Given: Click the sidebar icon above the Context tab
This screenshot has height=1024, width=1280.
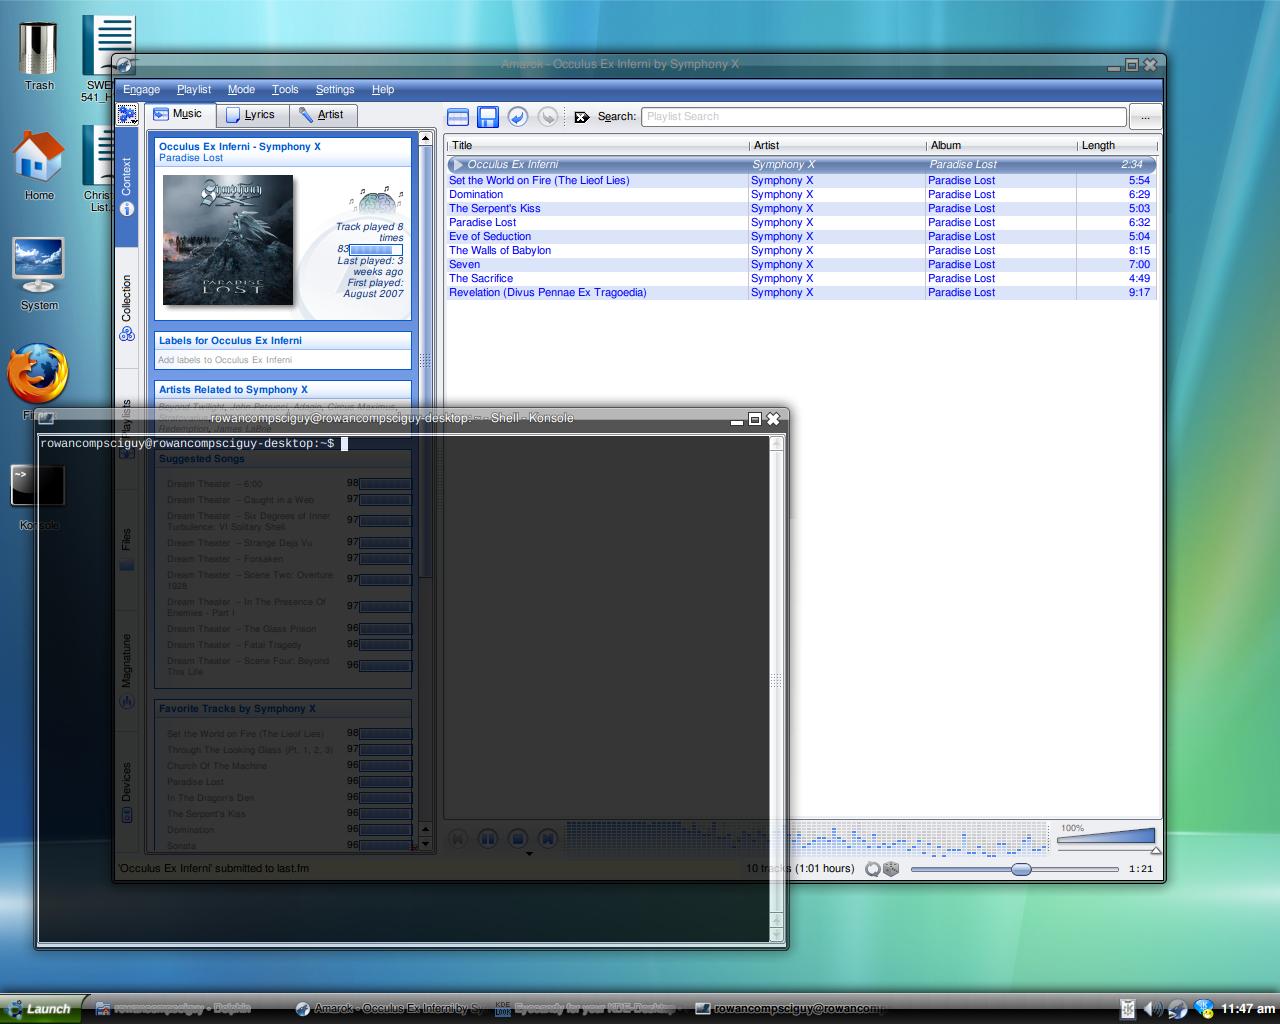Looking at the screenshot, I should [127, 115].
